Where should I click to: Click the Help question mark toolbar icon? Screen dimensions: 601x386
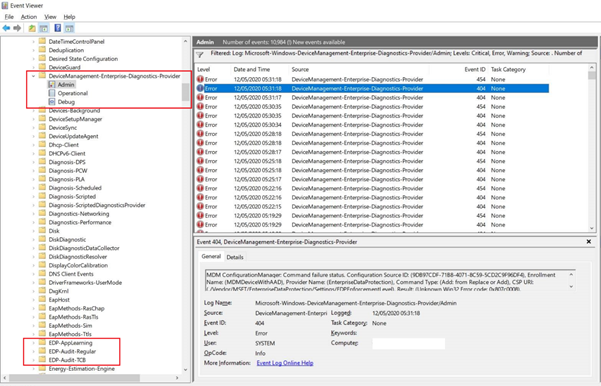click(57, 28)
